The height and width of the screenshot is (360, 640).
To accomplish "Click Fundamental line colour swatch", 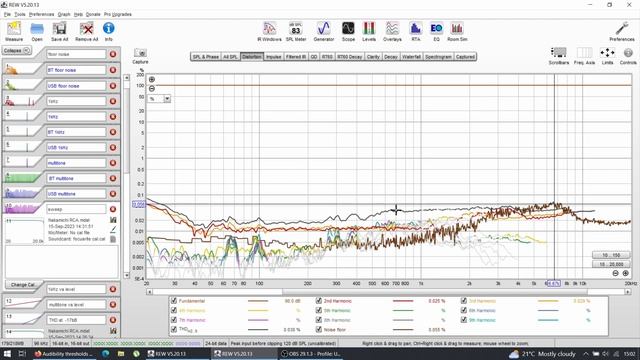I will click(258, 301).
